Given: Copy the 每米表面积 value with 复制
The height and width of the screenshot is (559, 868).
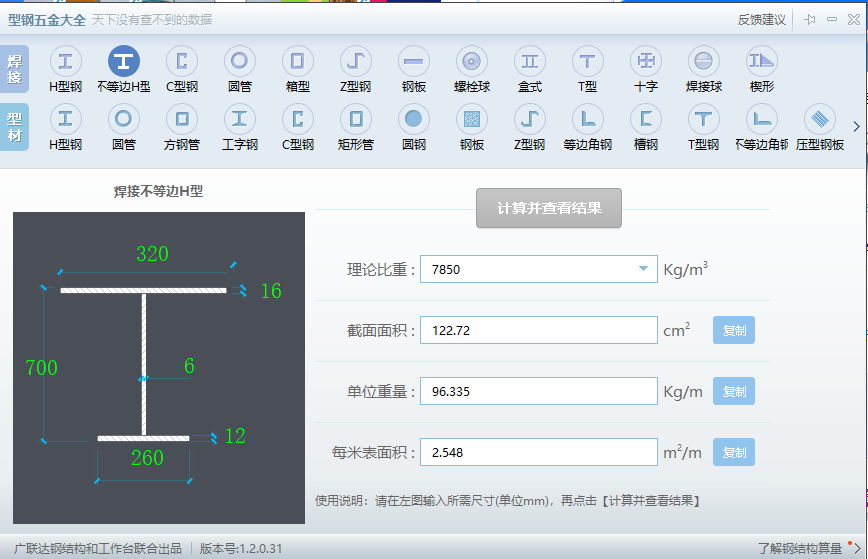Looking at the screenshot, I should [733, 452].
